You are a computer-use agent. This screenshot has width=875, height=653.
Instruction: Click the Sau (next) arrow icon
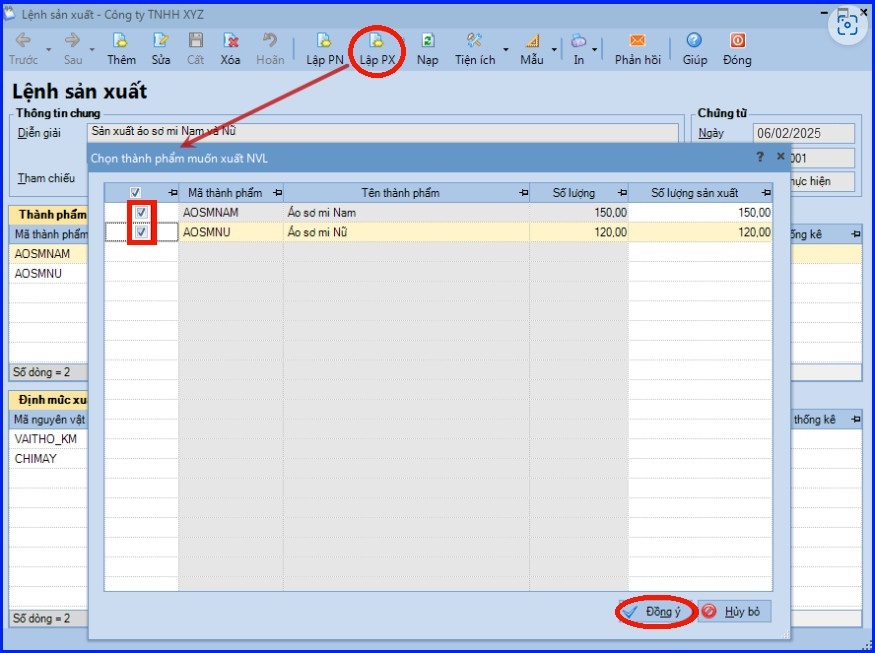[x=72, y=41]
